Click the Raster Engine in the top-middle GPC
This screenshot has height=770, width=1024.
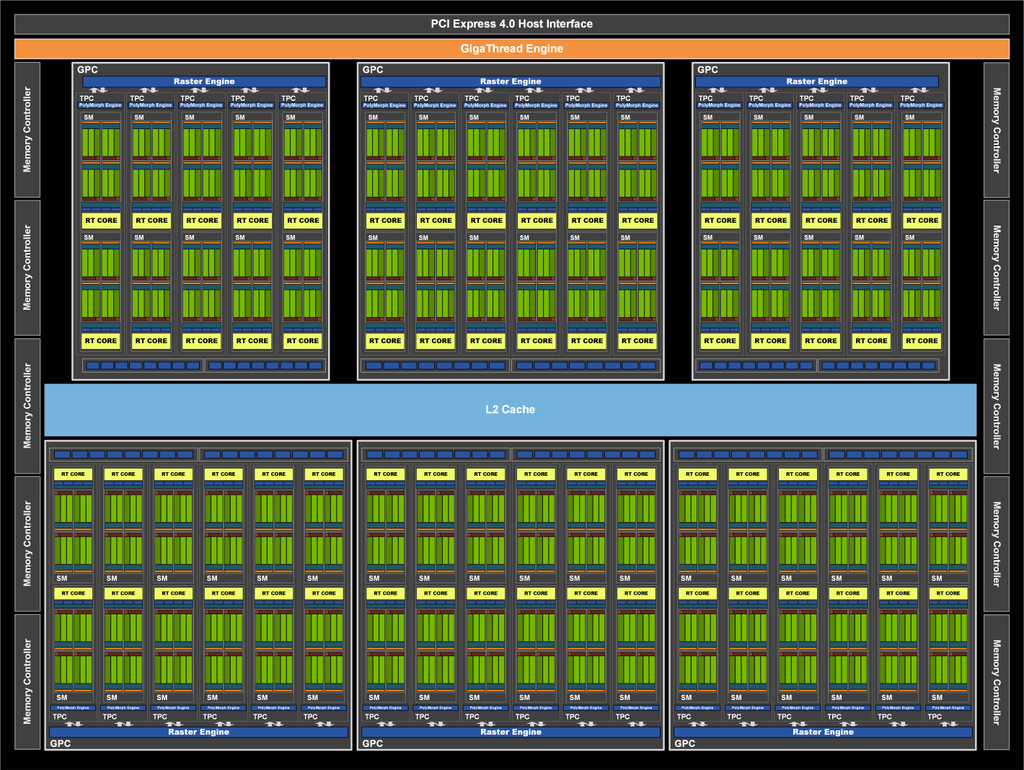click(510, 82)
